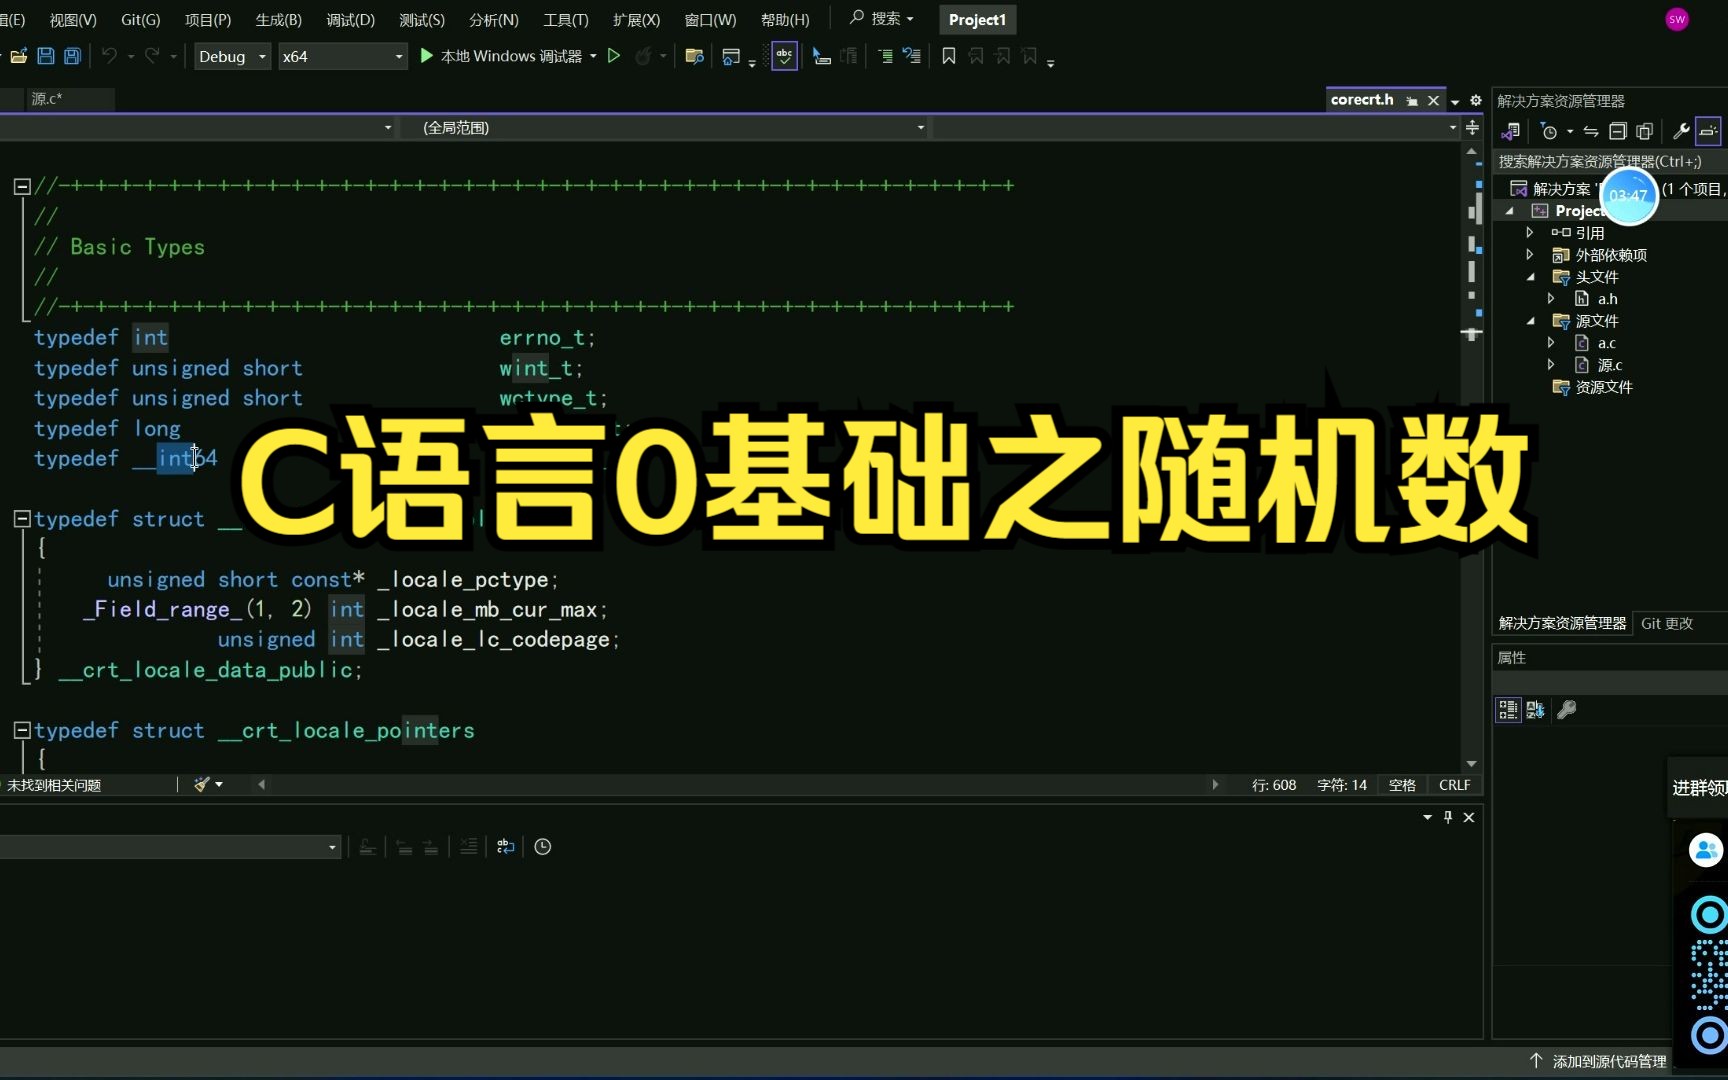Open the 视图(V) menu
This screenshot has width=1728, height=1080.
pyautogui.click(x=73, y=20)
